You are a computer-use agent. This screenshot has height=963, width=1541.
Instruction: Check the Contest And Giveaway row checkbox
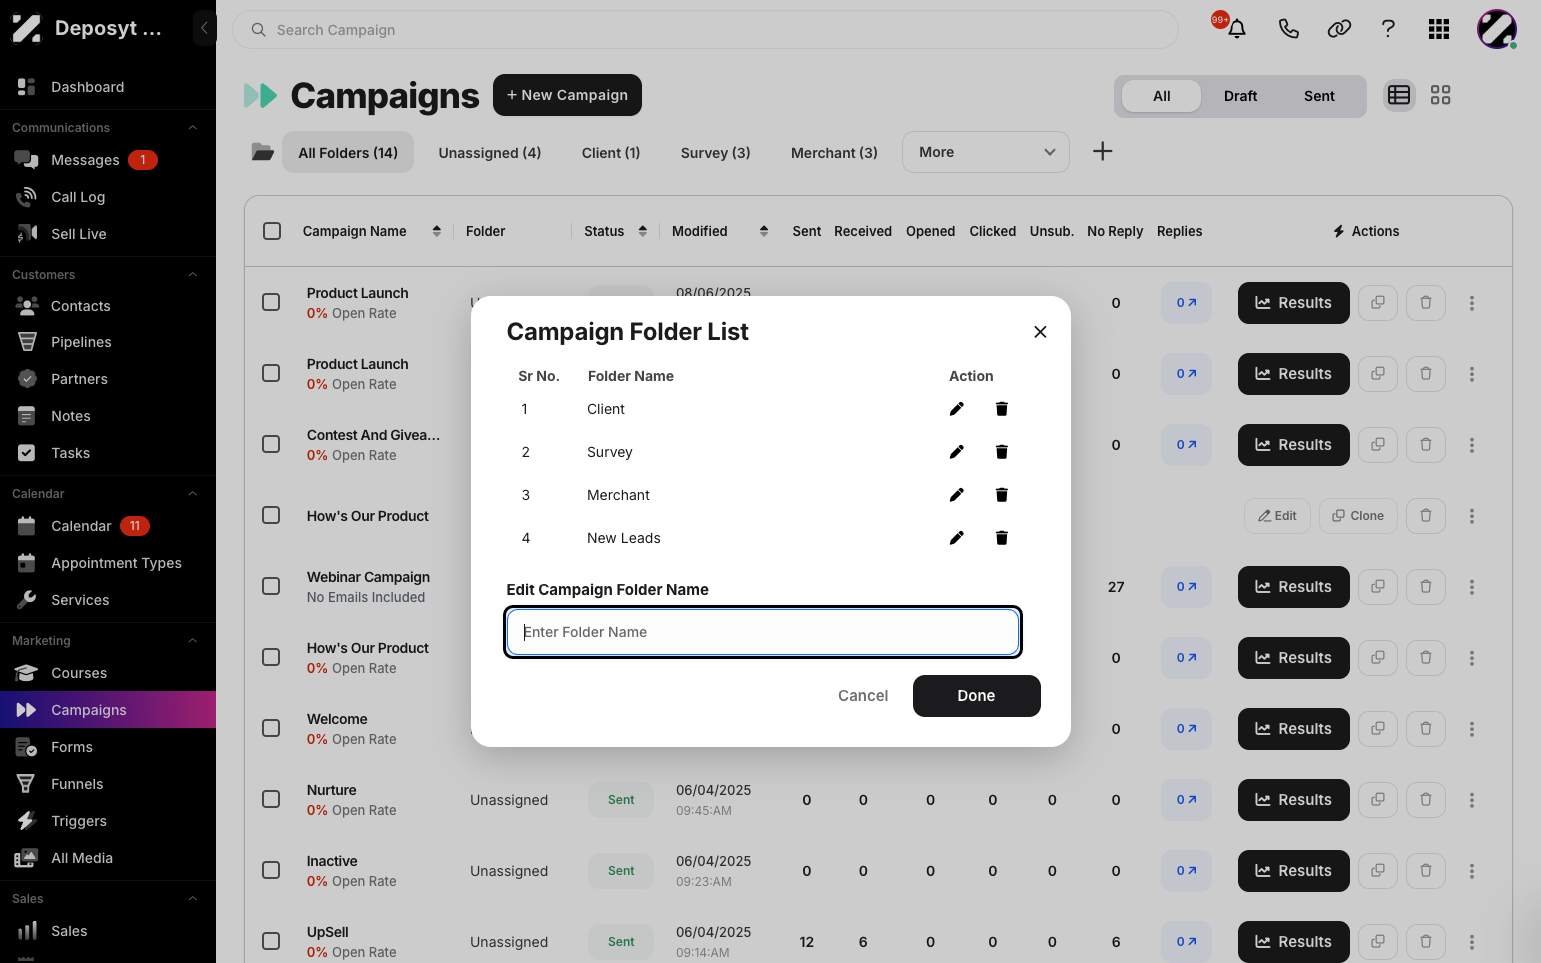click(x=271, y=444)
